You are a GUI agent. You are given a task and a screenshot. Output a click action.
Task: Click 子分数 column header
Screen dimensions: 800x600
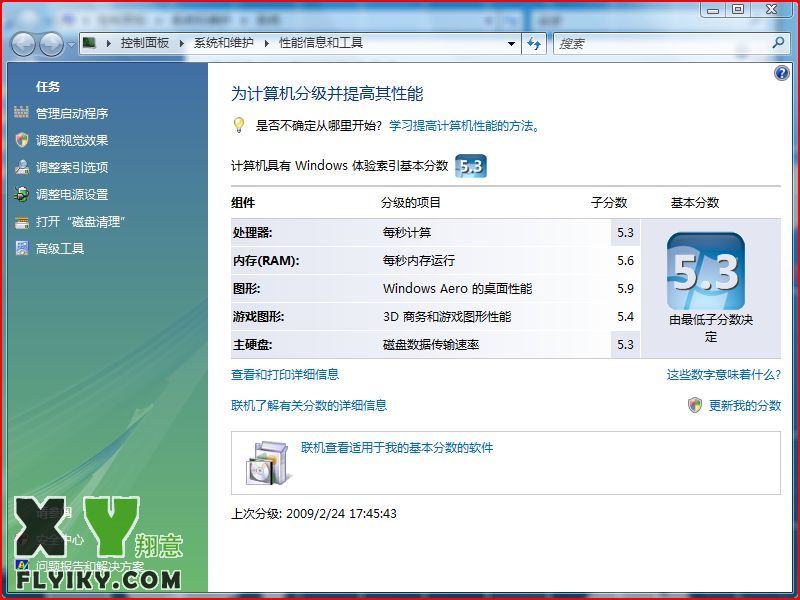[609, 203]
